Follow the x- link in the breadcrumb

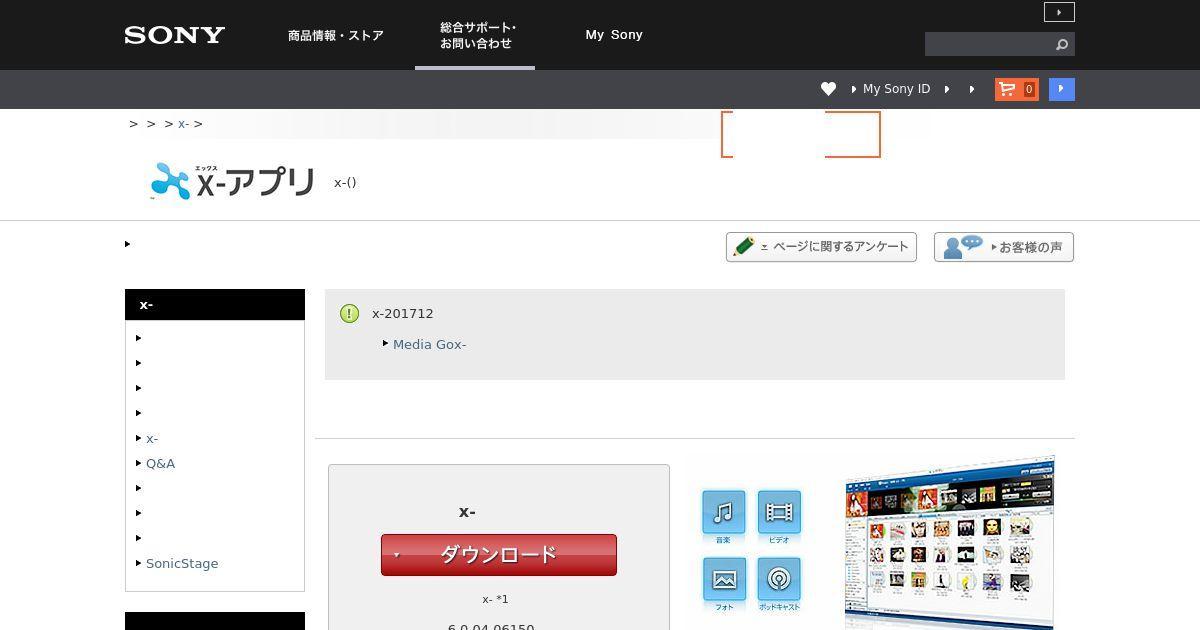point(183,124)
